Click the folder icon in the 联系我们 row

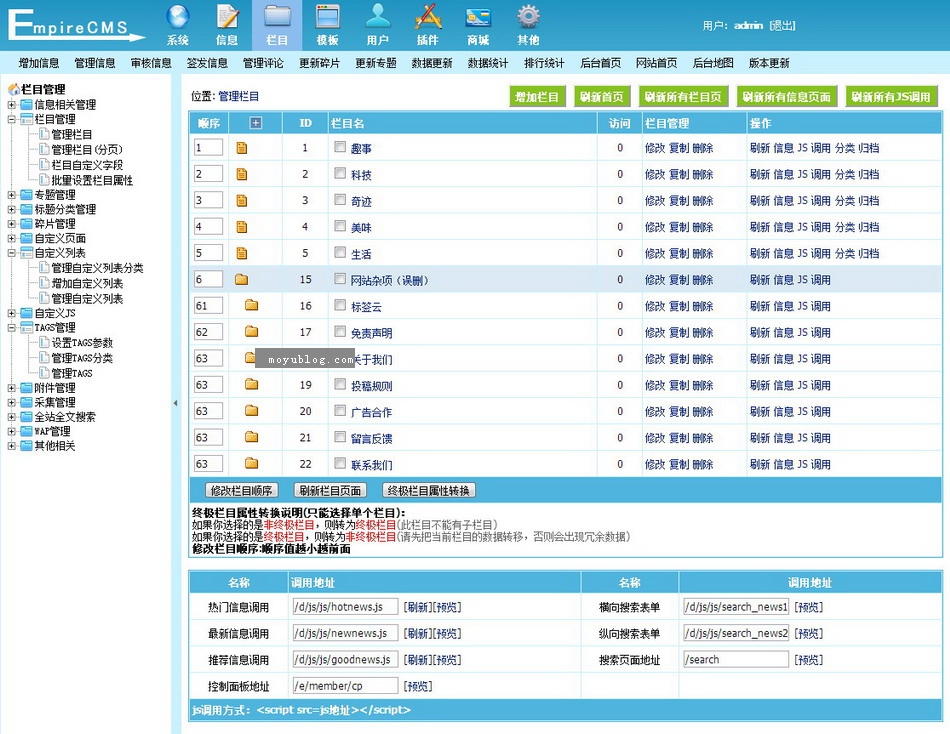(251, 464)
